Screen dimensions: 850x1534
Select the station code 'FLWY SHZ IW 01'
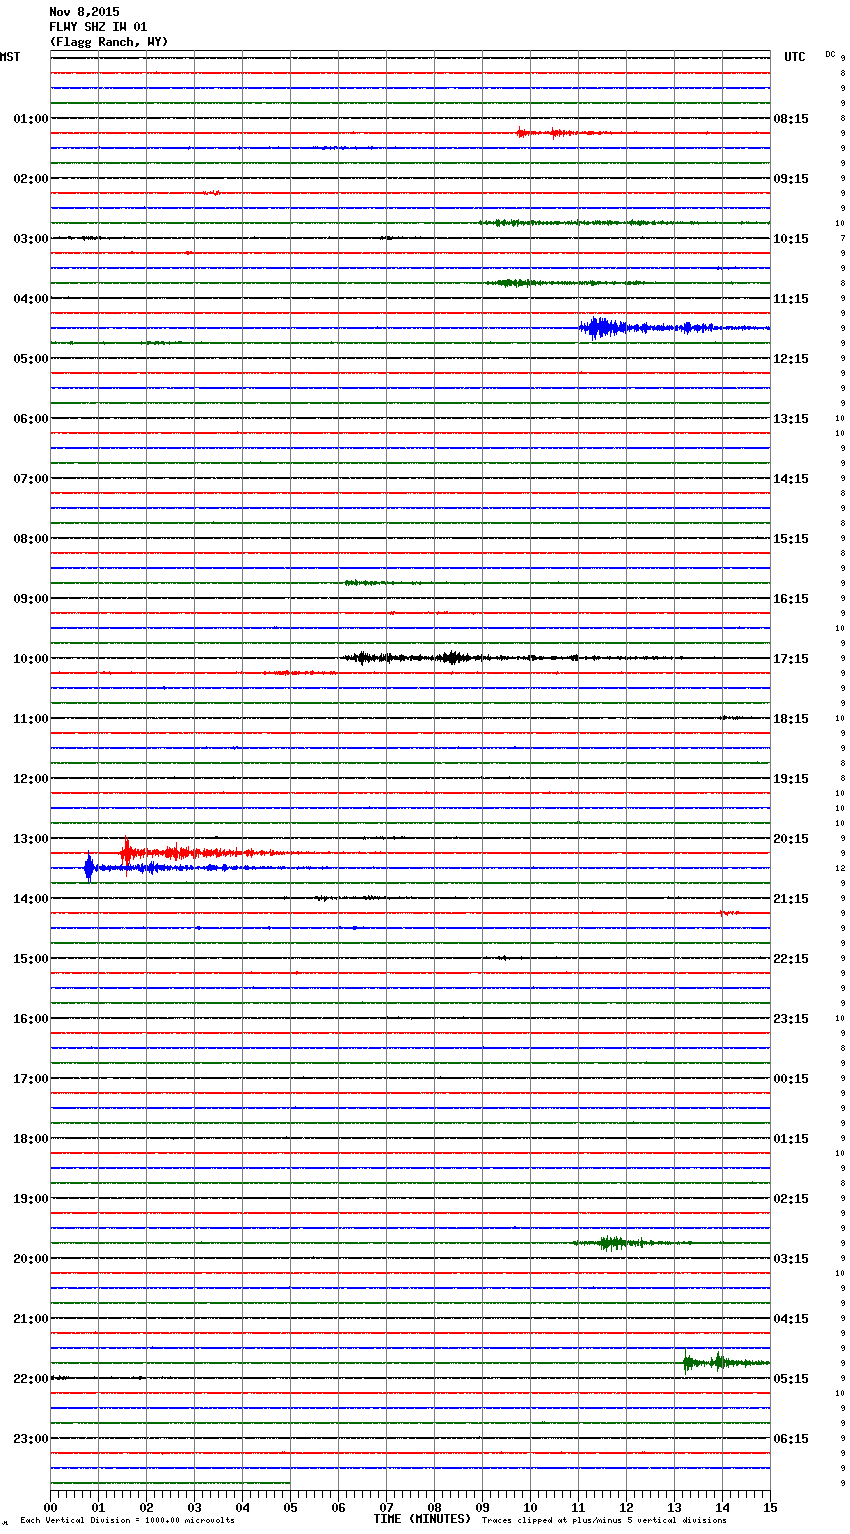(x=98, y=27)
